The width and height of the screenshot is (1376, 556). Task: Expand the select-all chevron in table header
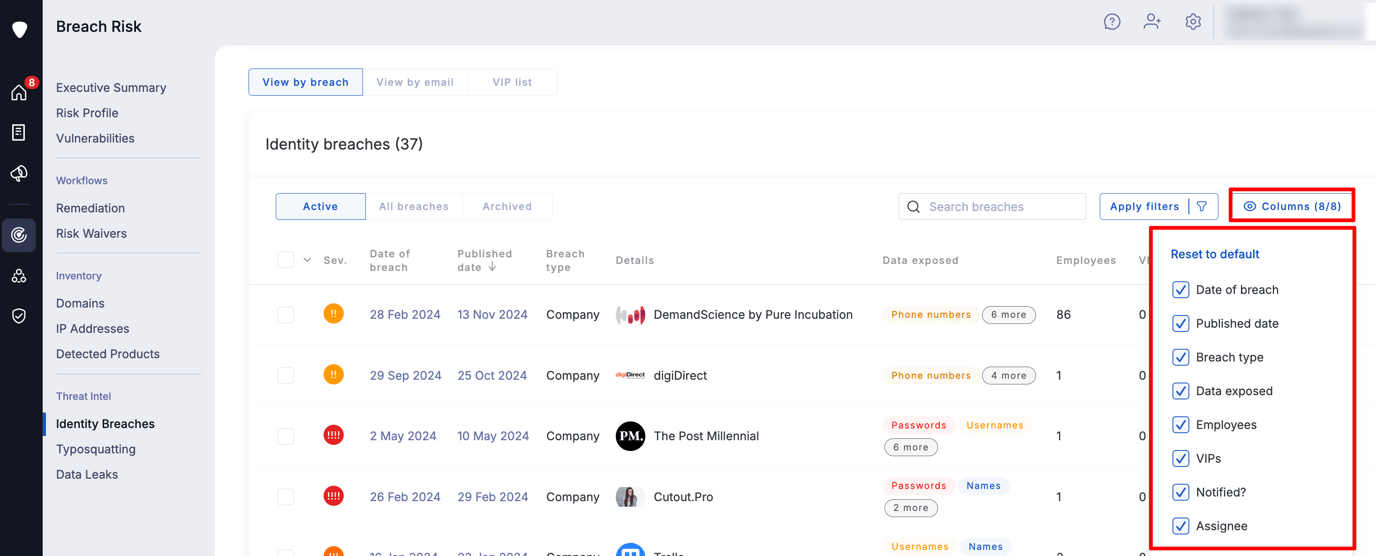tap(307, 260)
